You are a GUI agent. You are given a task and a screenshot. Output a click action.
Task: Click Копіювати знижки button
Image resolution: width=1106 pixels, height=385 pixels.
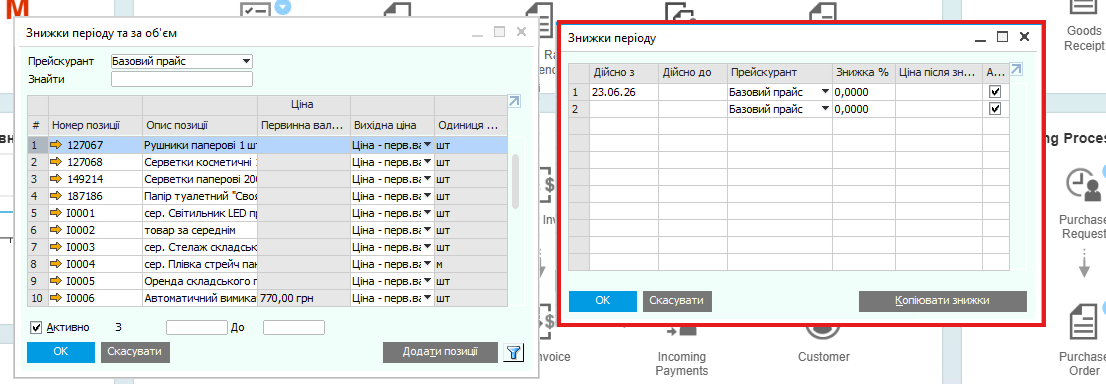tap(942, 300)
